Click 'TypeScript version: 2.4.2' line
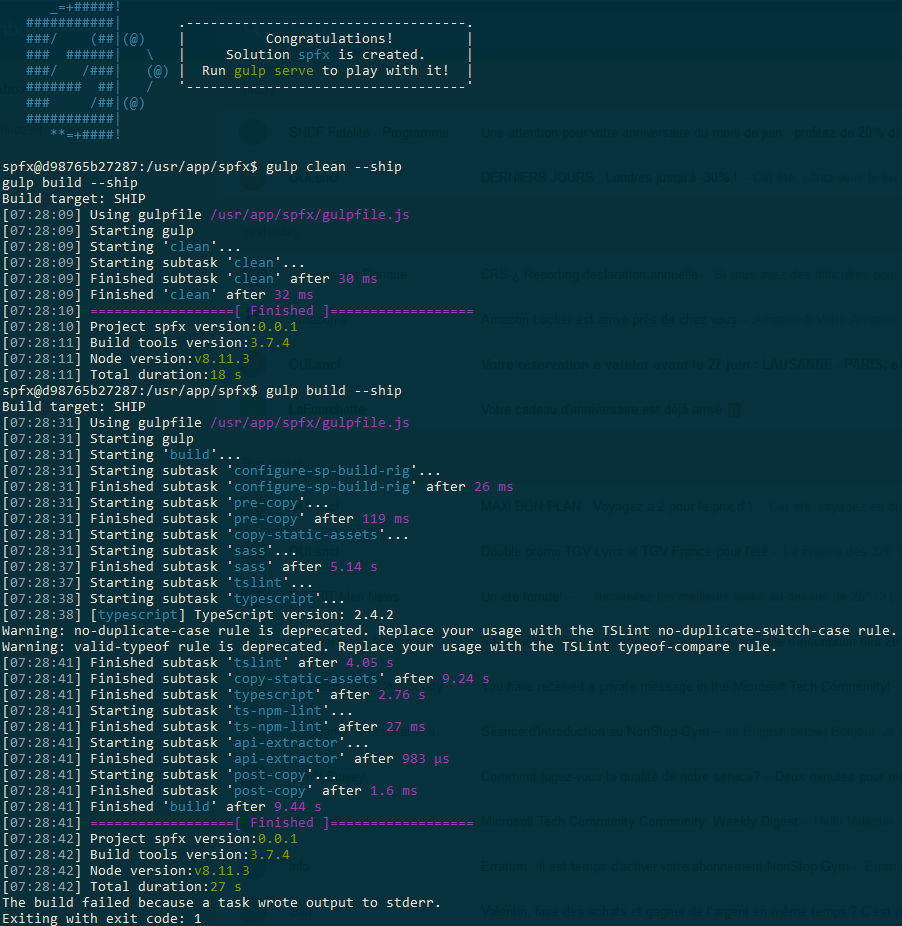The width and height of the screenshot is (902, 926). click(198, 615)
